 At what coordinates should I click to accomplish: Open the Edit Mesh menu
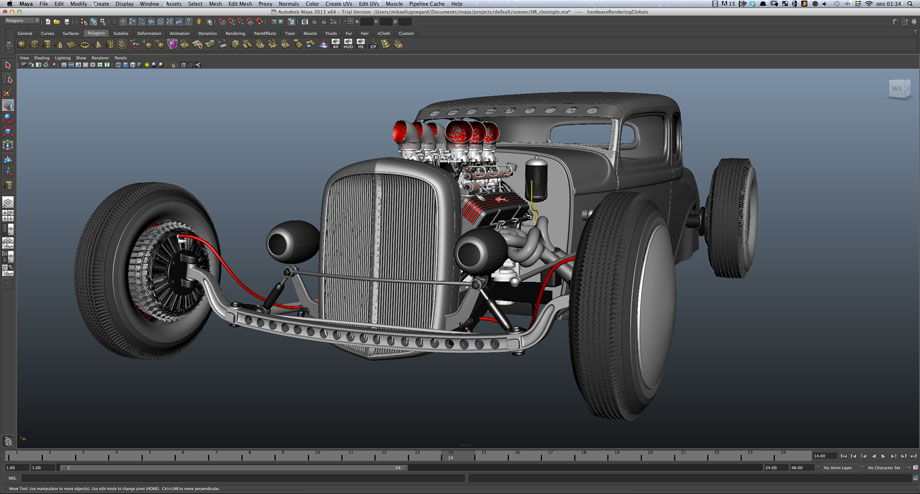240,4
